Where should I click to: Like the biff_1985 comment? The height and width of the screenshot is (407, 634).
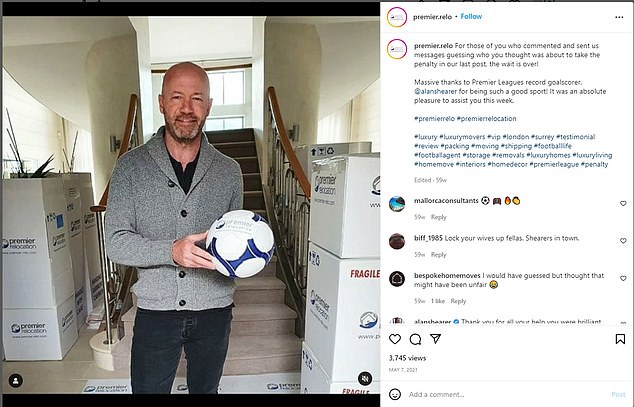[623, 241]
